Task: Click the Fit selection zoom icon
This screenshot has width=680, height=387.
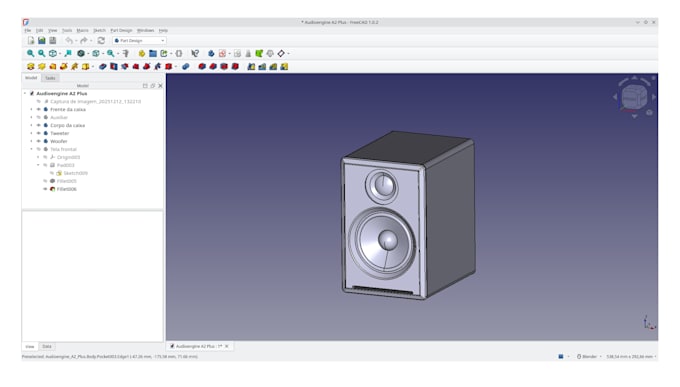Action: [41, 53]
